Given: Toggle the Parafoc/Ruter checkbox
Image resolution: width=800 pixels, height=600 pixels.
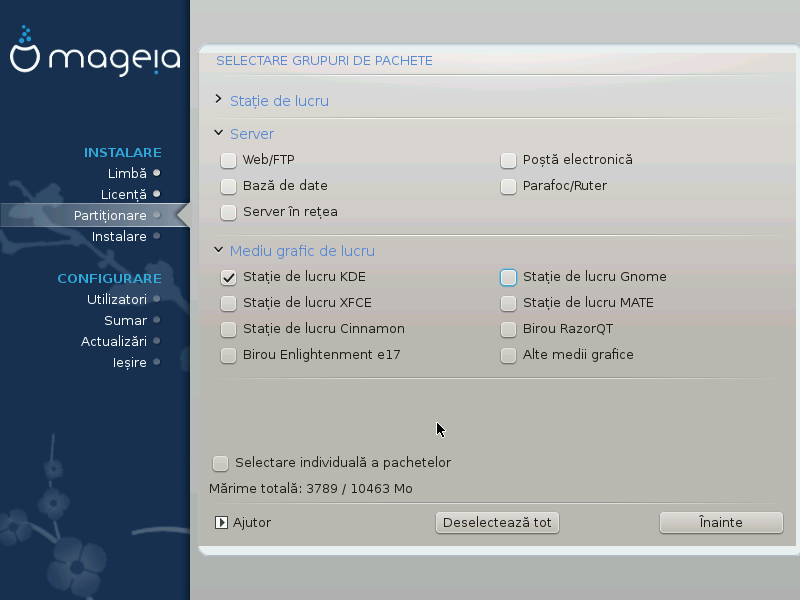Looking at the screenshot, I should pyautogui.click(x=508, y=186).
